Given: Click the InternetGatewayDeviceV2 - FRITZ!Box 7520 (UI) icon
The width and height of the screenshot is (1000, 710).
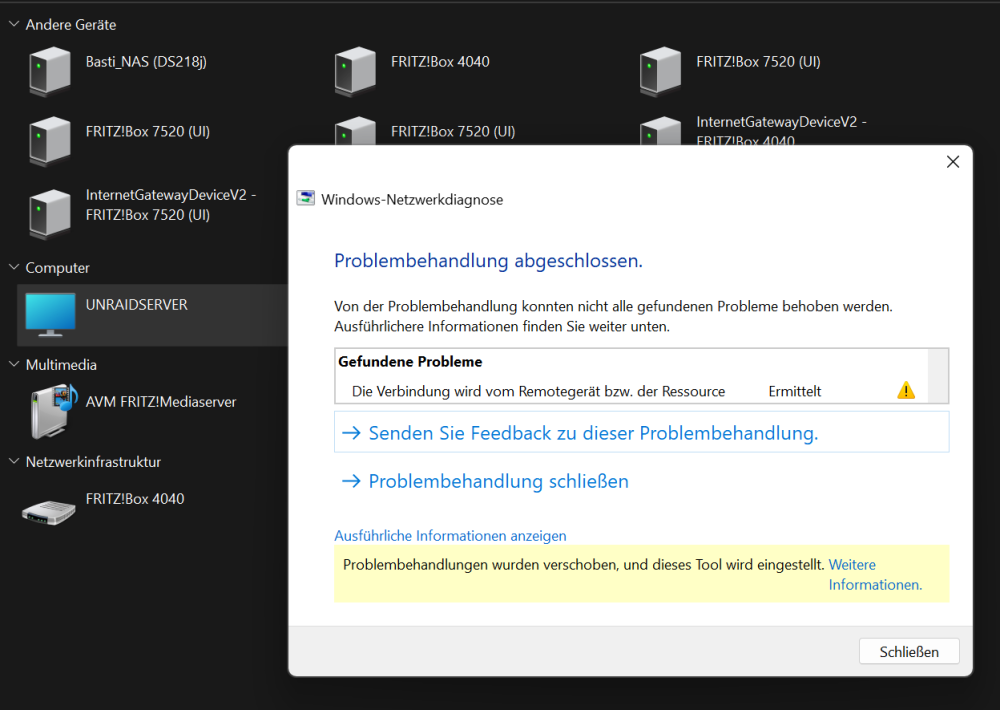Looking at the screenshot, I should point(50,214).
